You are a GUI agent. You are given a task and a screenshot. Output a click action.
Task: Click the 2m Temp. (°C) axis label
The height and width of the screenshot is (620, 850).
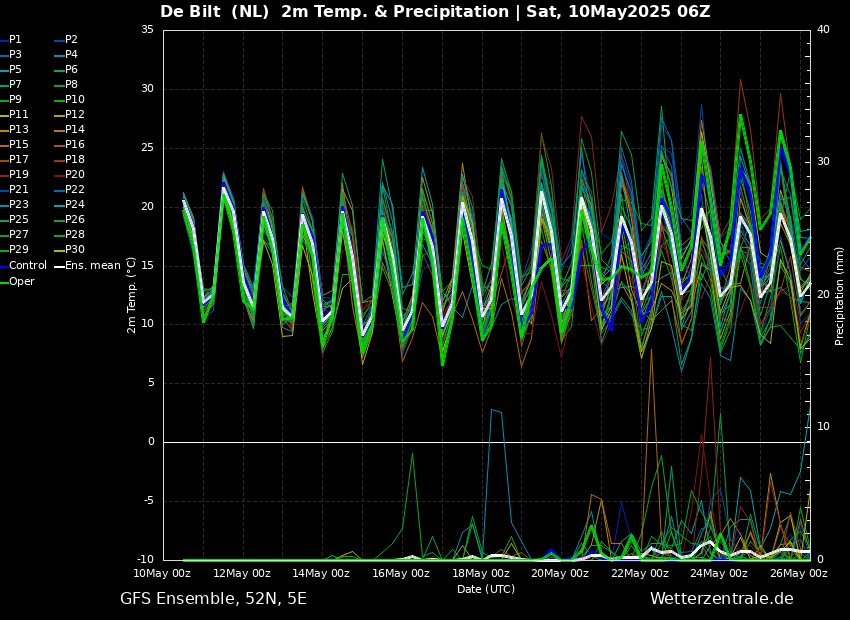[x=132, y=294]
